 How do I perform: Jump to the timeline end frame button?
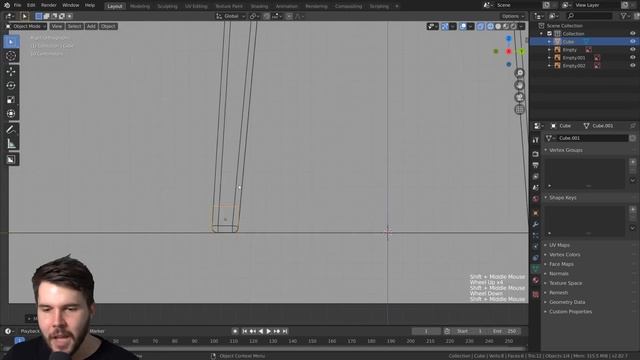click(x=285, y=331)
